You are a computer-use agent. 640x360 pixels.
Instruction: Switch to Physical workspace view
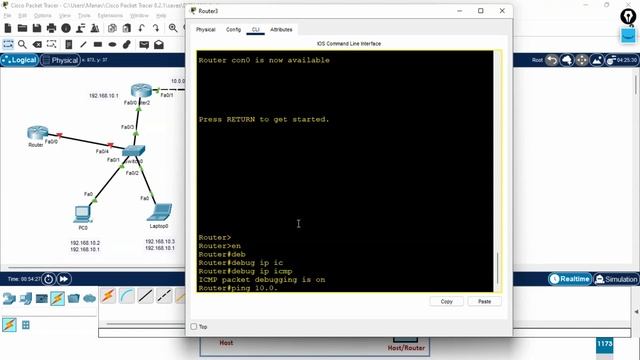tap(60, 60)
